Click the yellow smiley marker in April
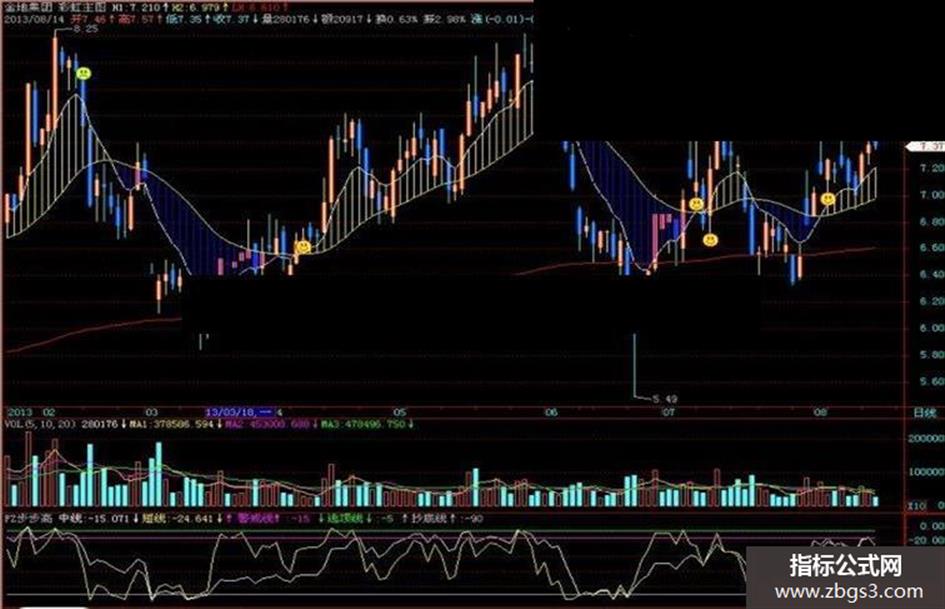 [303, 247]
